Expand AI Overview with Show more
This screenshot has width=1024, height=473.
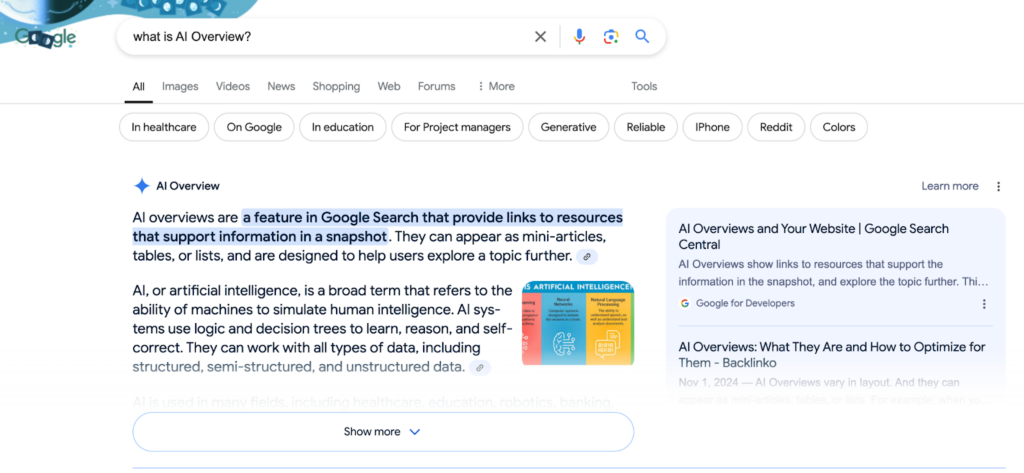point(383,432)
